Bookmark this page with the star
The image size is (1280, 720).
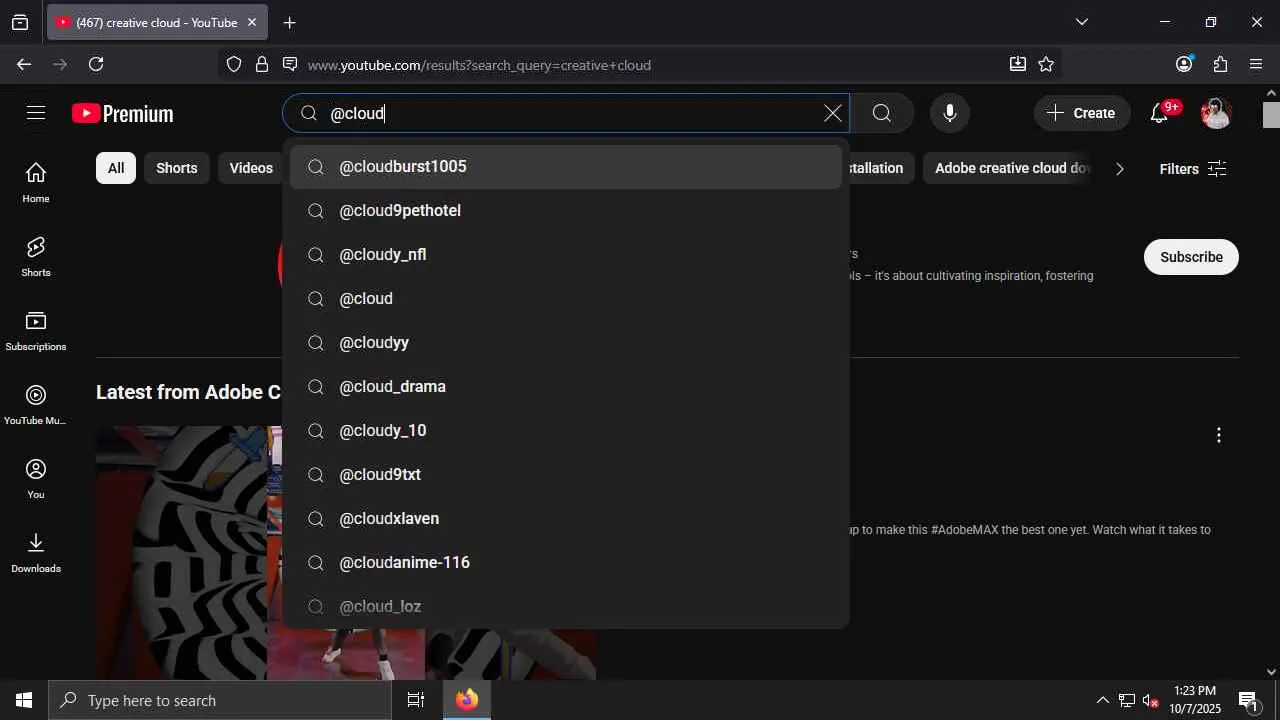pos(1046,64)
